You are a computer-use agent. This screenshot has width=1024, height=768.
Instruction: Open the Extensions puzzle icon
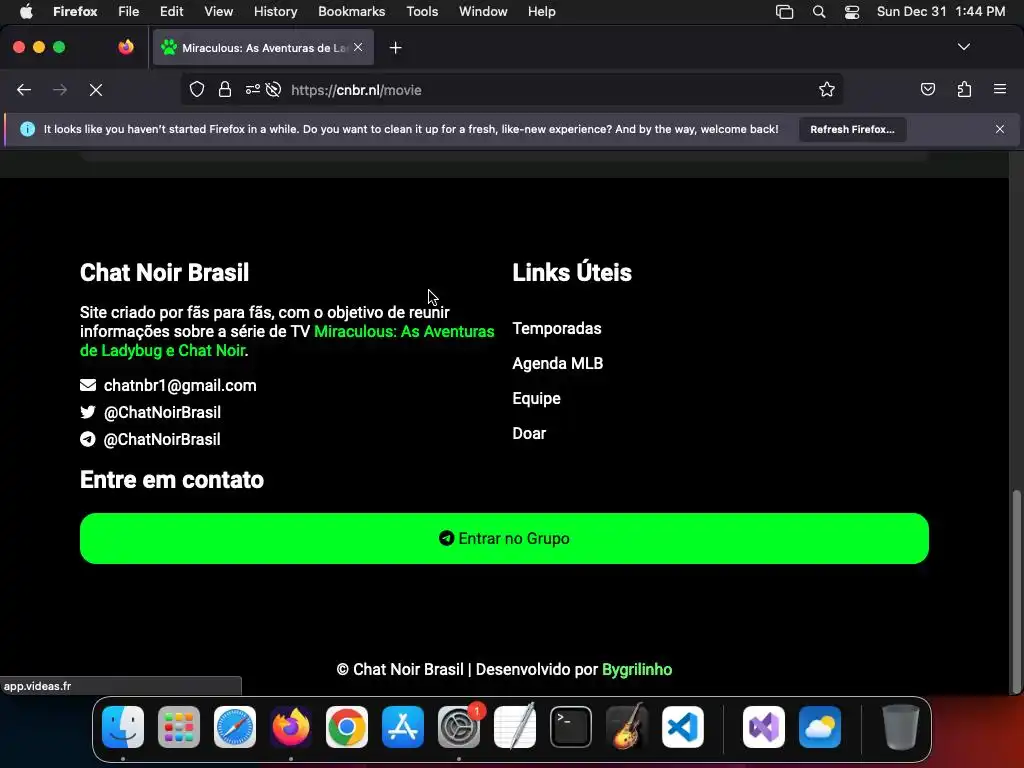(x=964, y=89)
